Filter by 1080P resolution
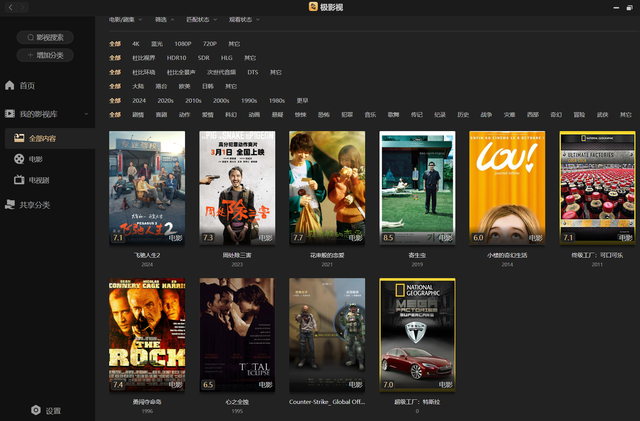The height and width of the screenshot is (421, 640). pyautogui.click(x=183, y=44)
